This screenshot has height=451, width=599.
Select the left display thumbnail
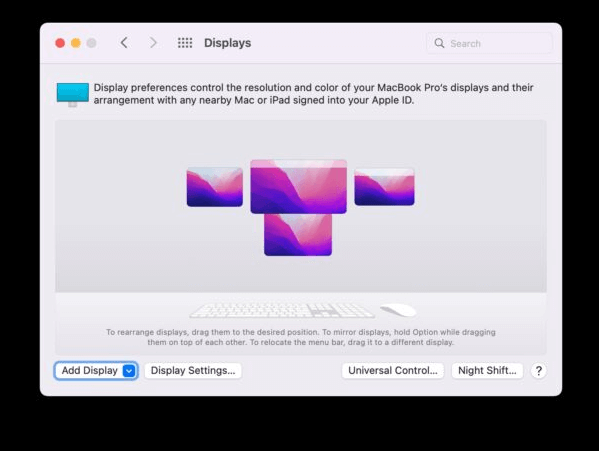215,187
